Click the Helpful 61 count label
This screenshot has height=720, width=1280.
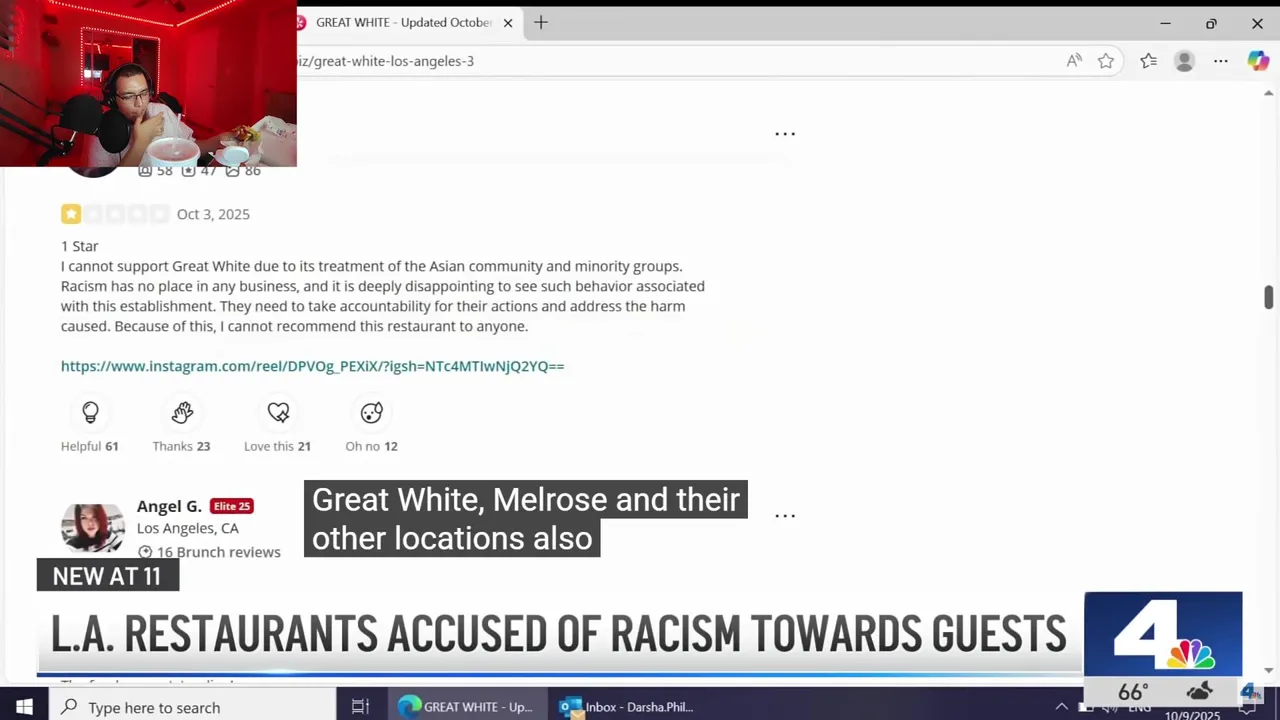(90, 446)
